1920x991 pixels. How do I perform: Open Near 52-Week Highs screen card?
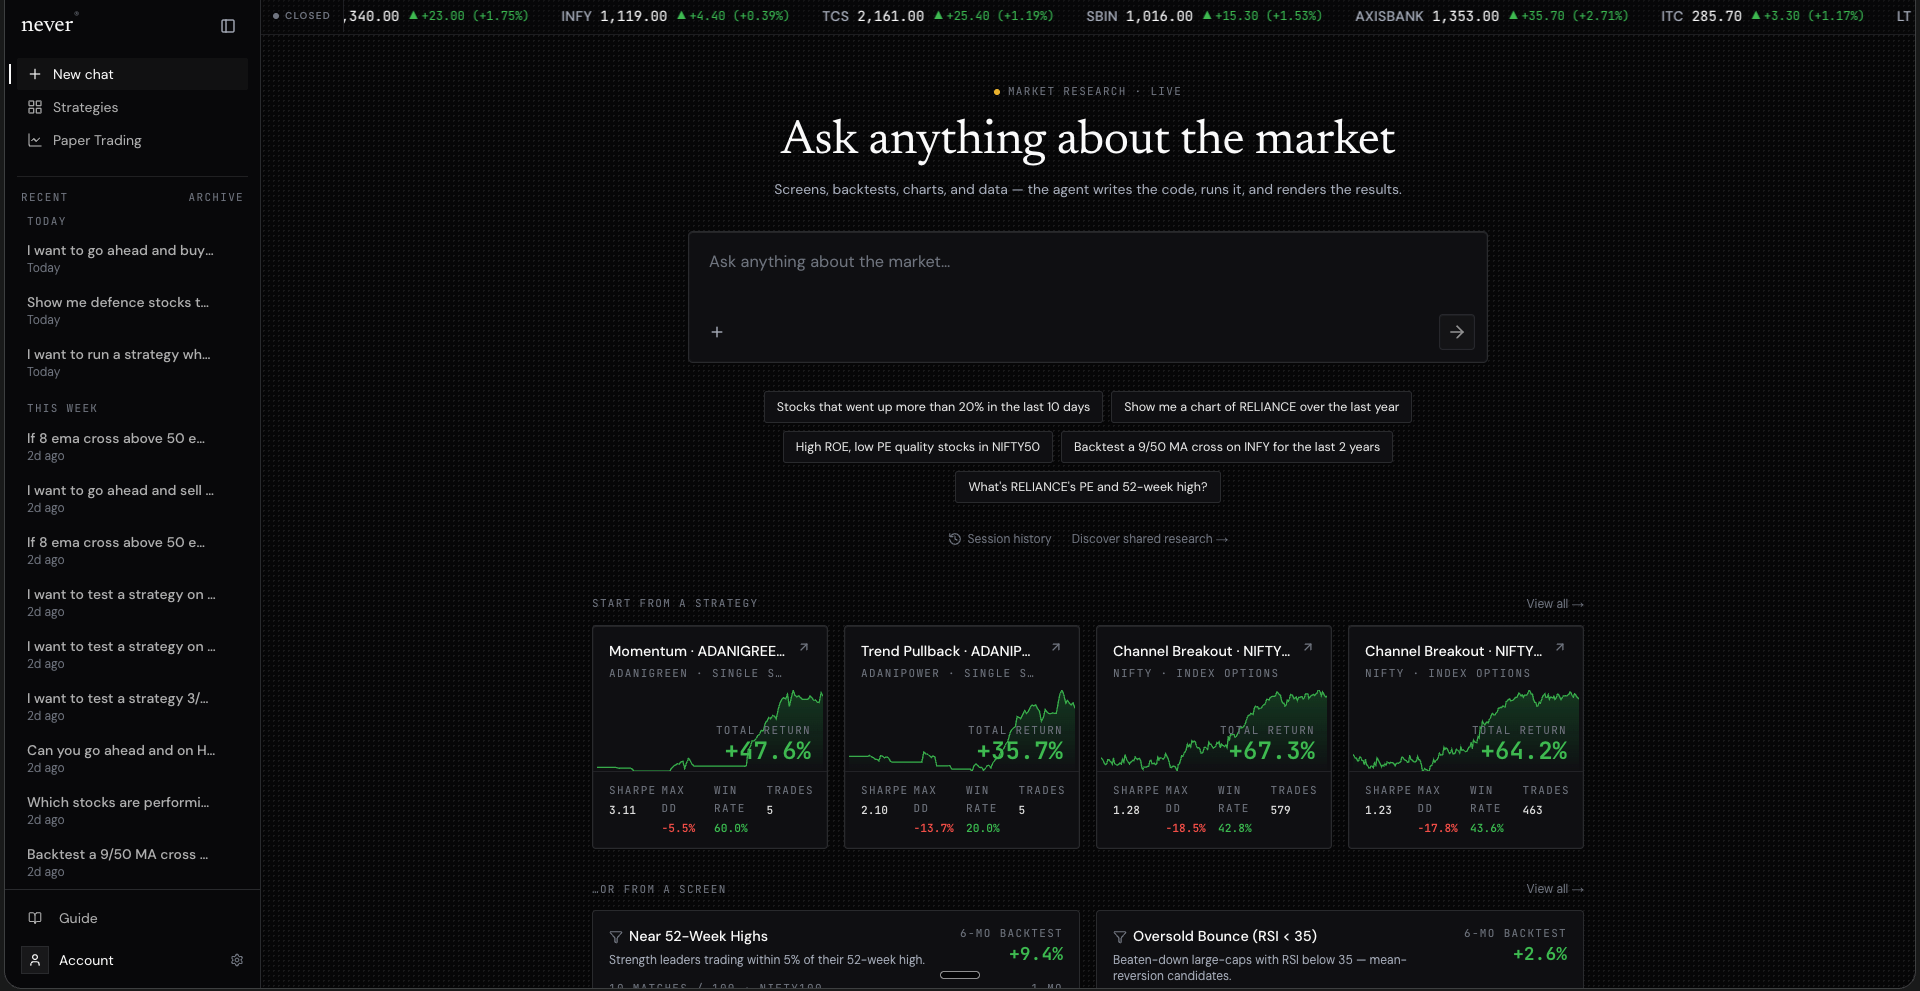pyautogui.click(x=836, y=949)
